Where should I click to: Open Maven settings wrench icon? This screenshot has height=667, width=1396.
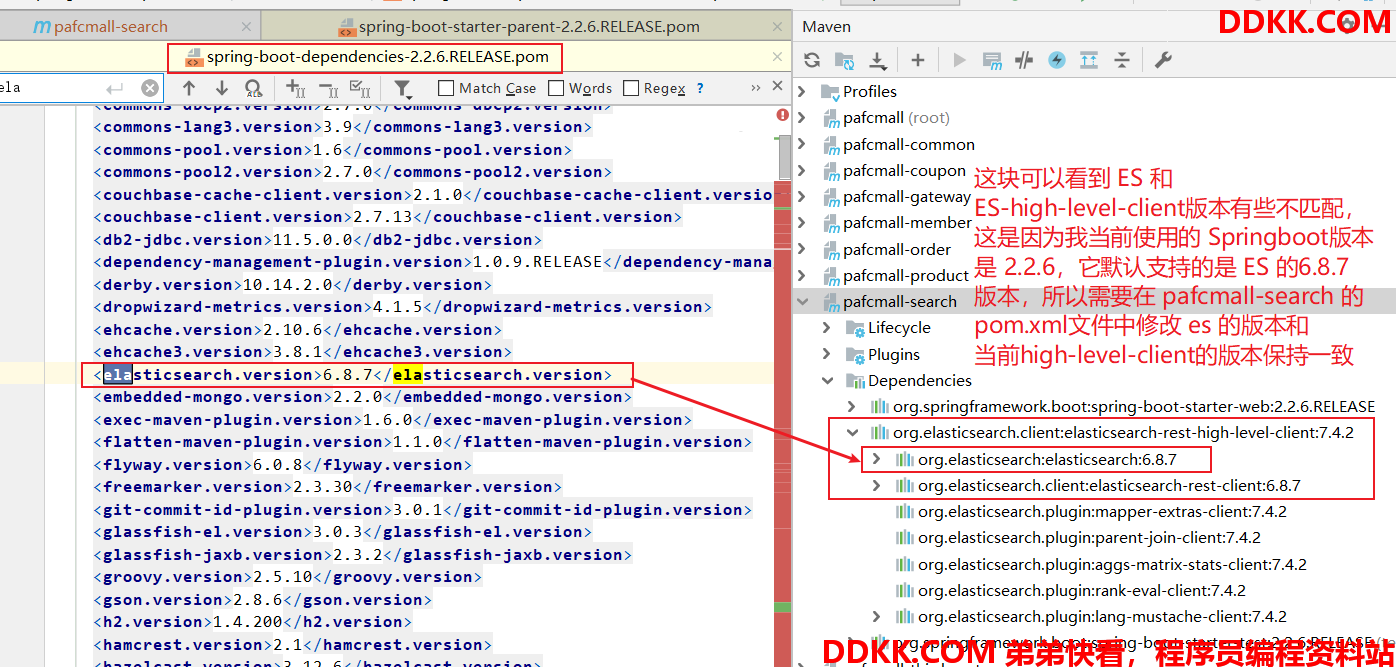(1163, 60)
